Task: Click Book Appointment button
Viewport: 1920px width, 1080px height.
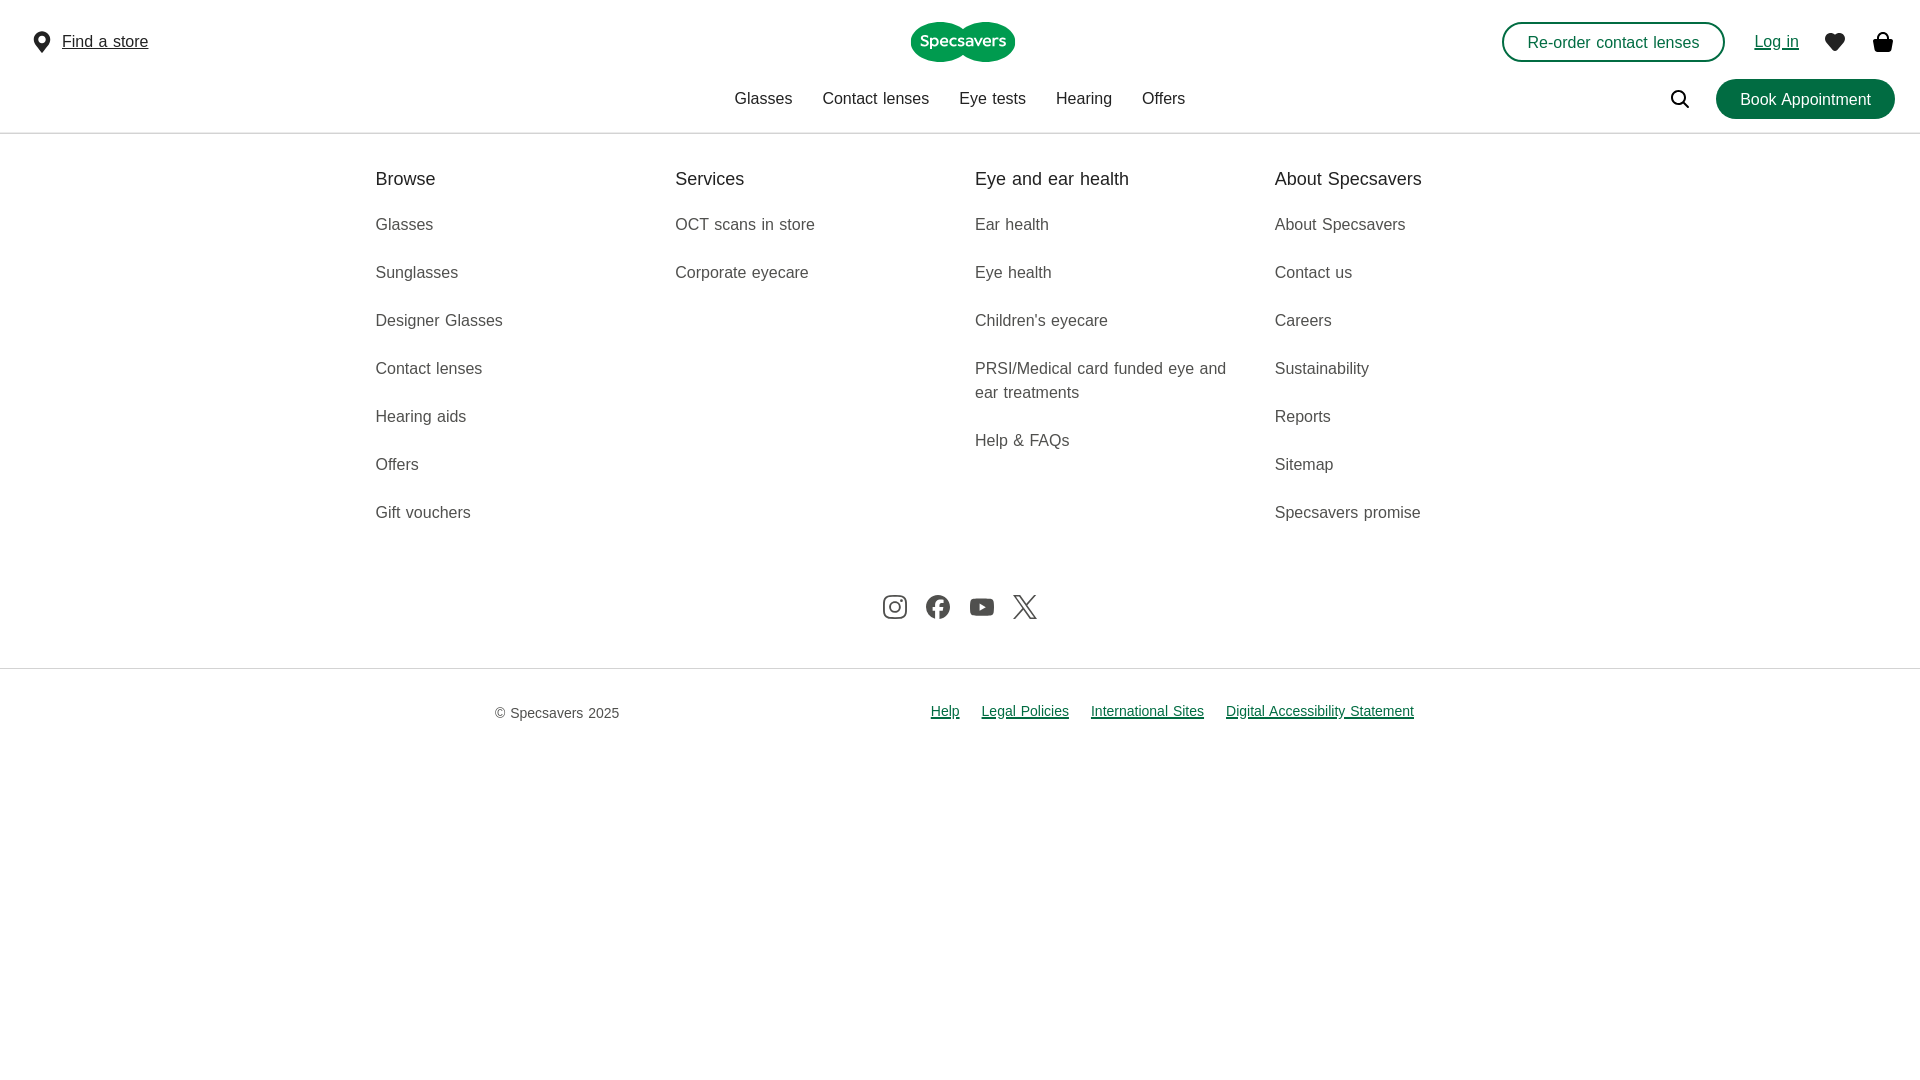Action: (1804, 99)
